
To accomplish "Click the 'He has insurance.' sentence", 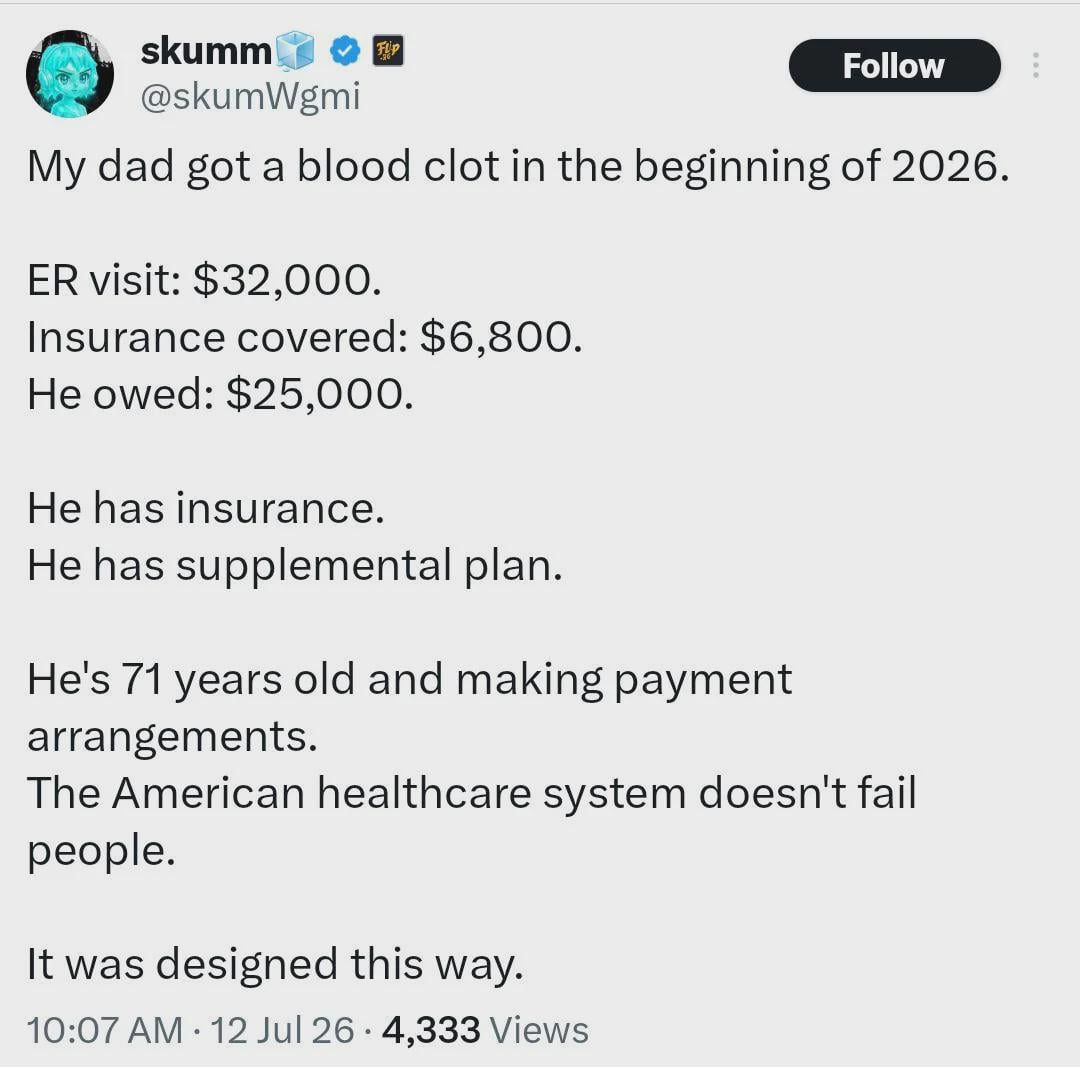I will point(205,508).
